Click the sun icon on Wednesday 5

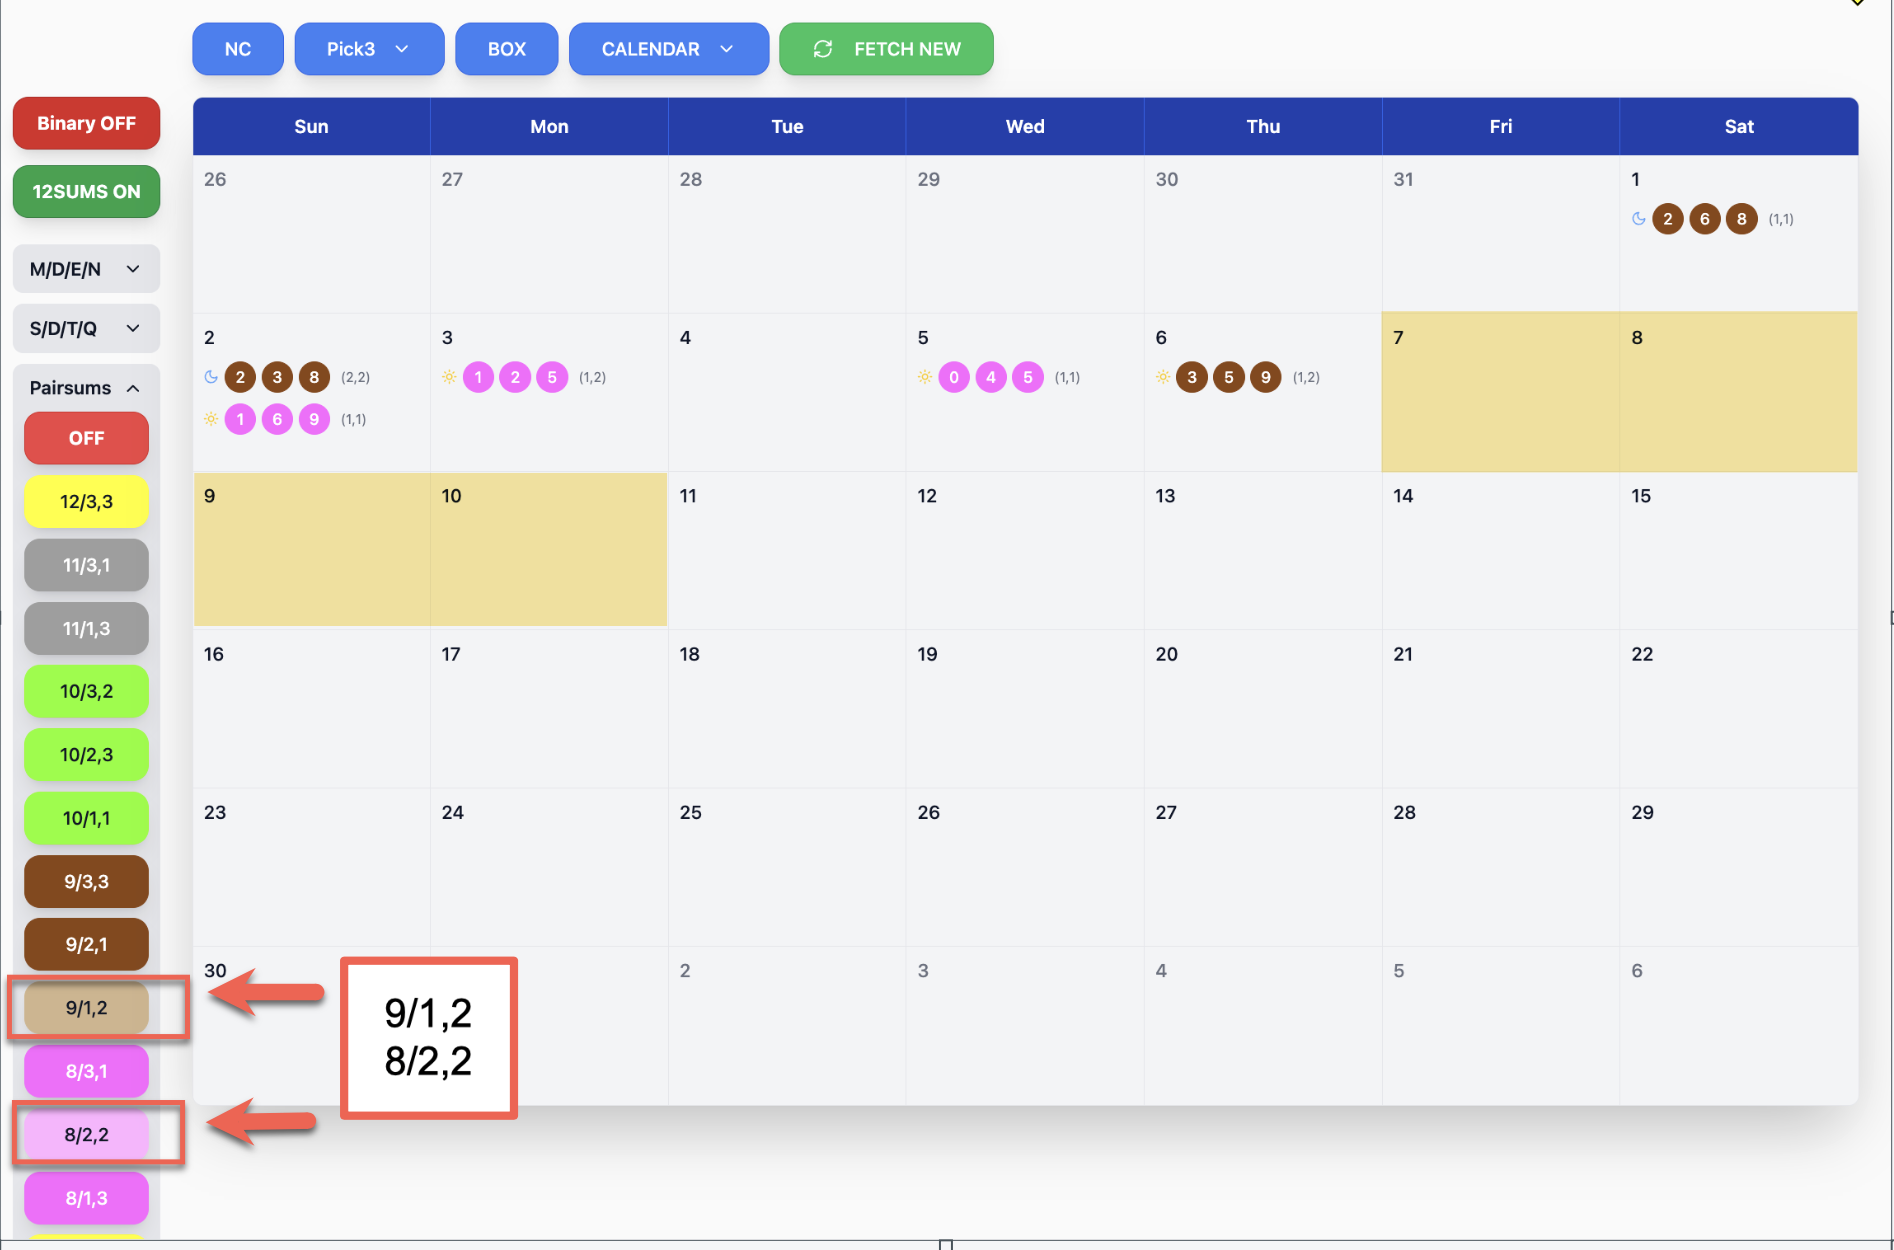point(925,377)
